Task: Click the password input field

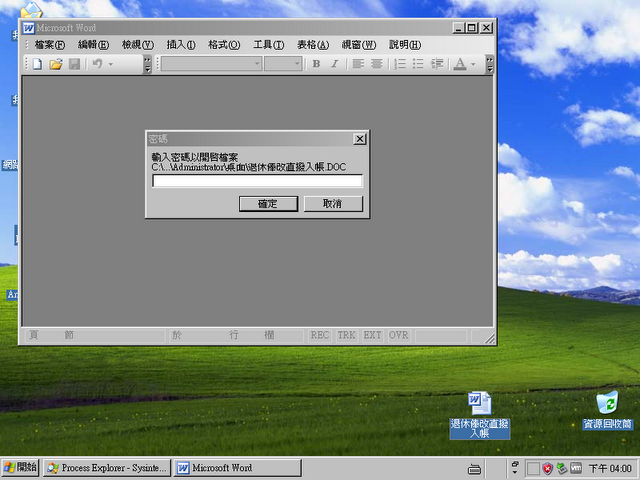Action: click(257, 181)
